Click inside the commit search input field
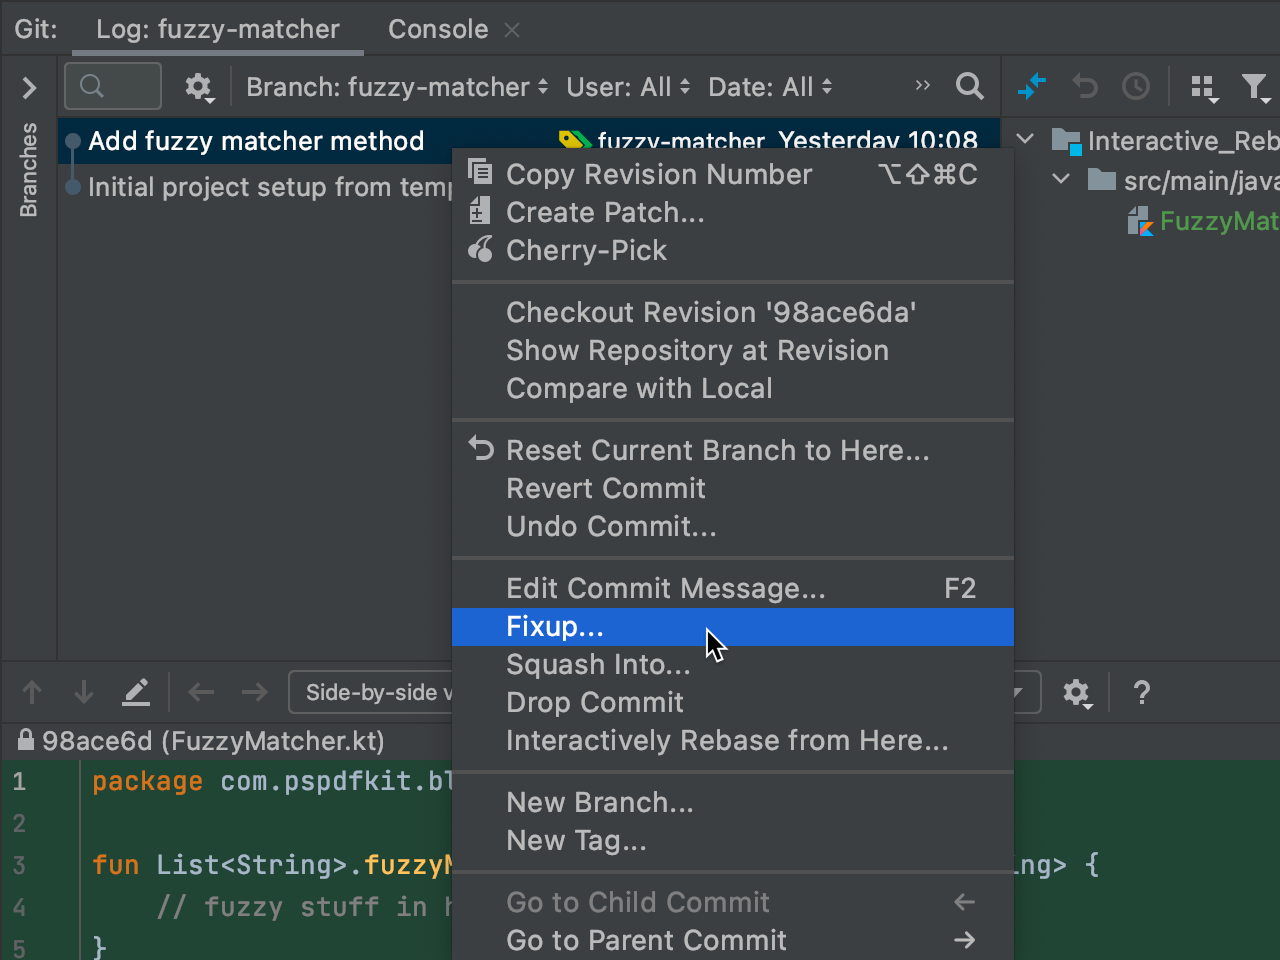This screenshot has width=1280, height=960. (112, 87)
